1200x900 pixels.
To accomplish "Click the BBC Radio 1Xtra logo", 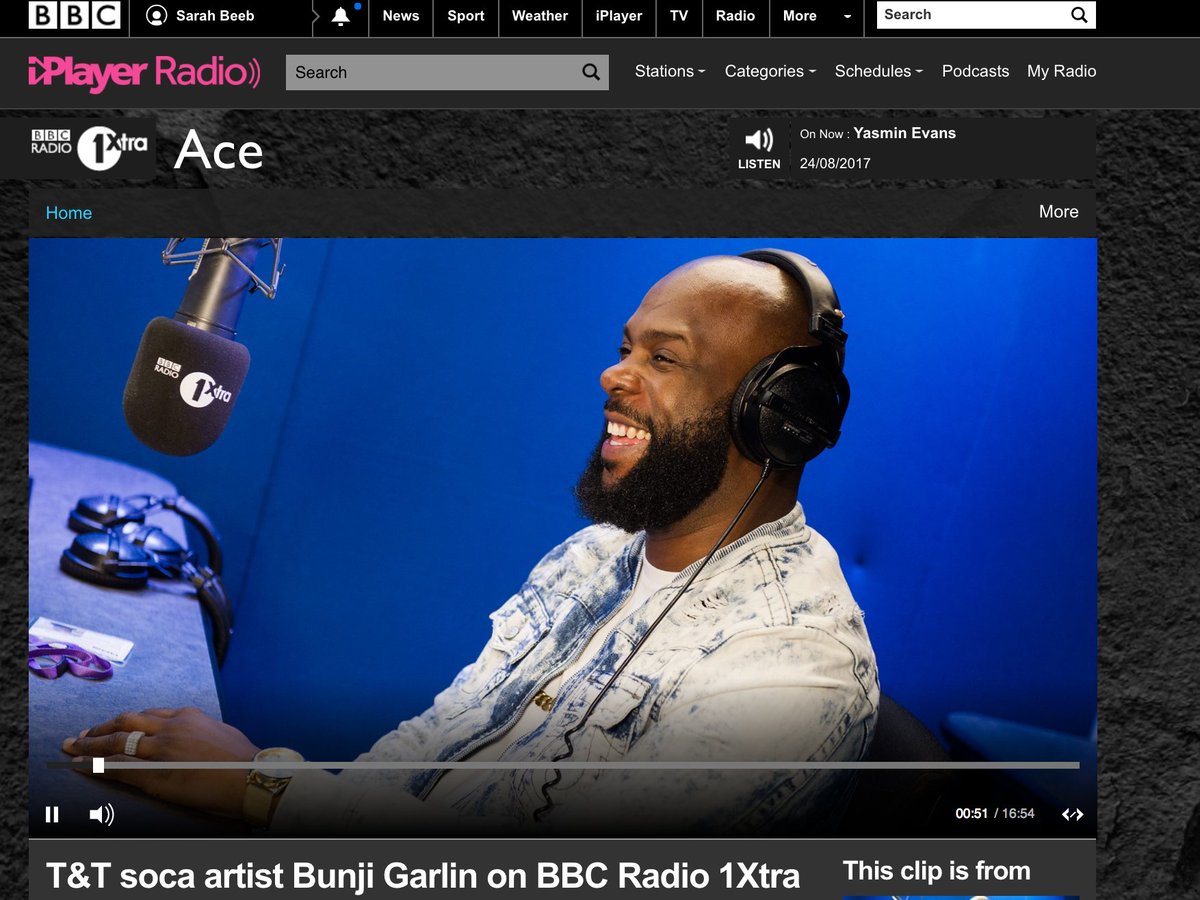I will coord(90,148).
